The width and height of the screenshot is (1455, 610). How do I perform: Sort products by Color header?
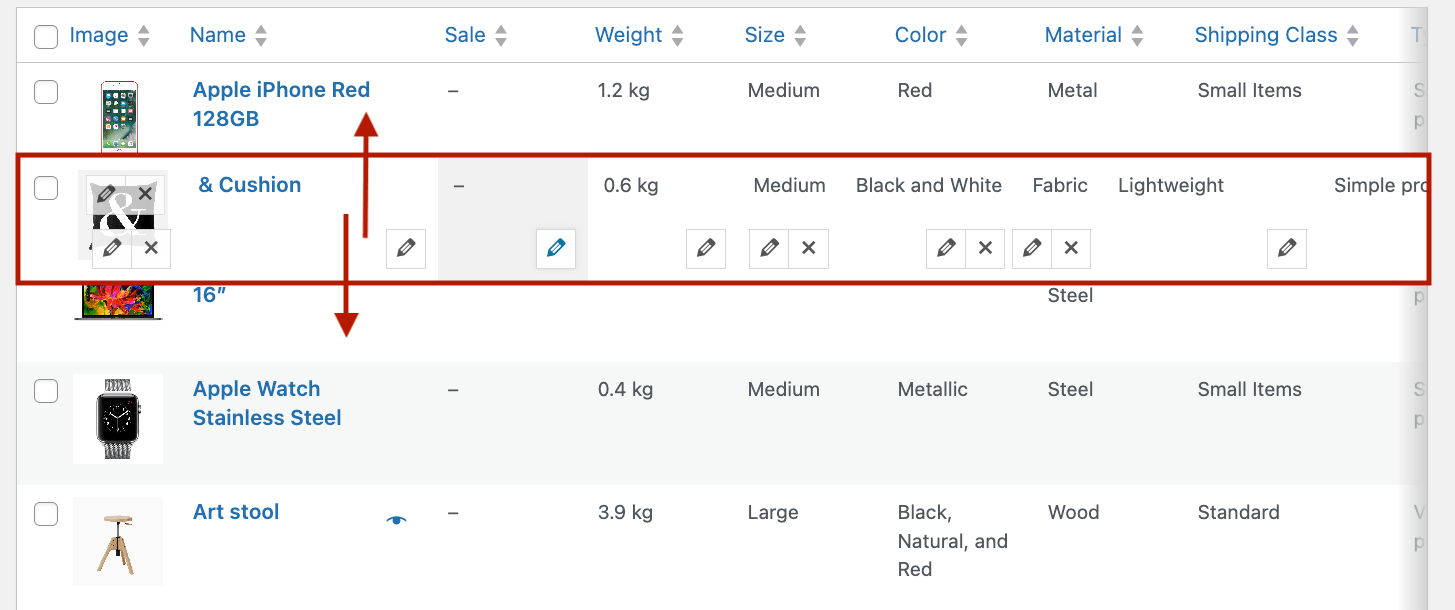(920, 35)
